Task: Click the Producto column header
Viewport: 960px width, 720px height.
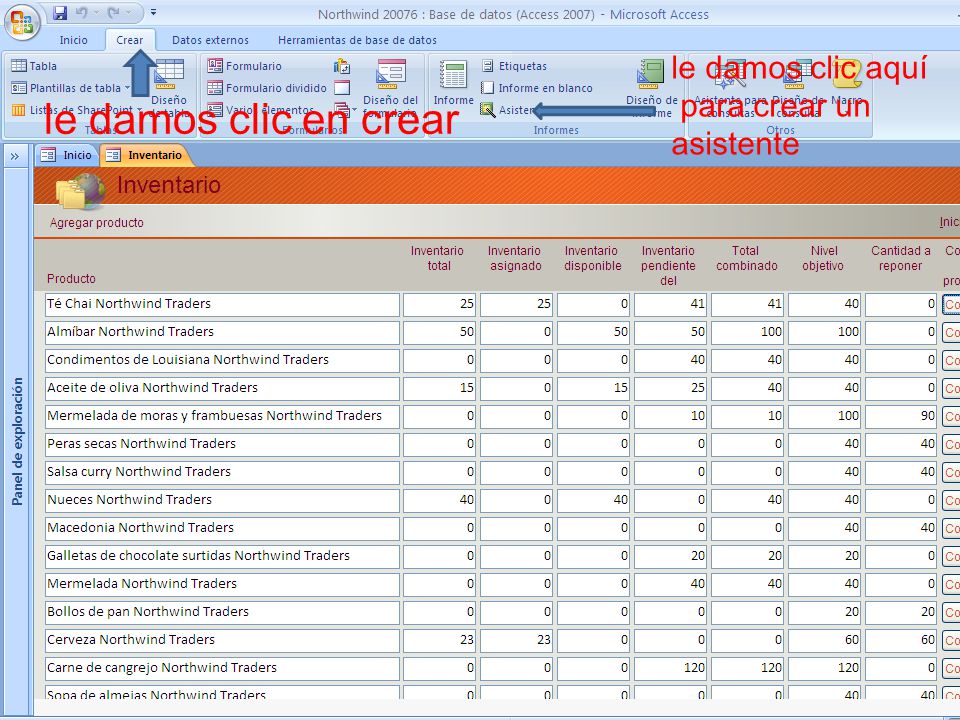Action: [71, 279]
